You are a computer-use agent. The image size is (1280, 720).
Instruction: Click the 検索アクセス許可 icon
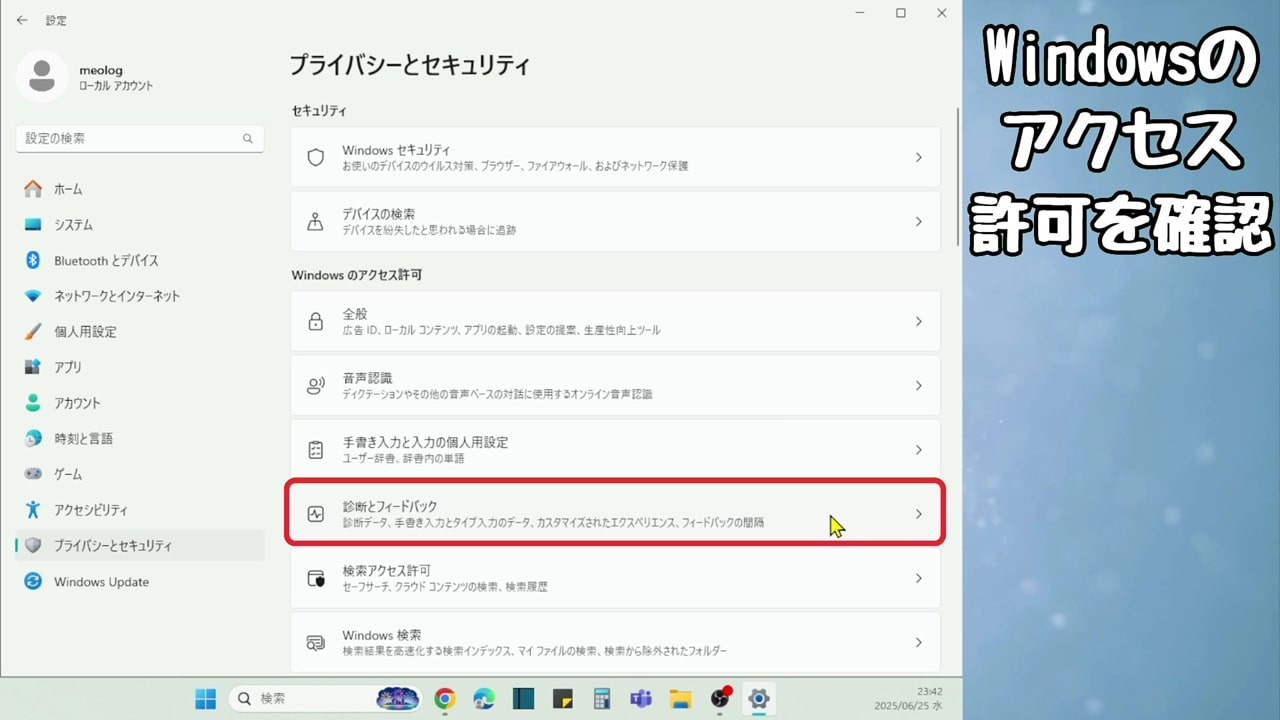[x=316, y=578]
